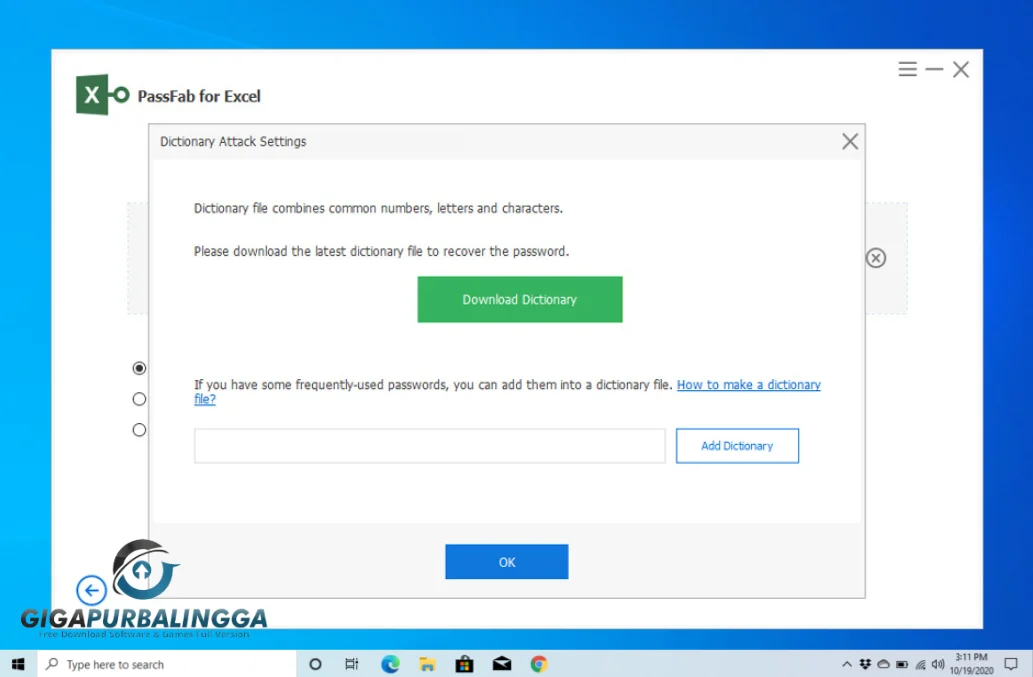
Task: Open Microsoft Store from the taskbar
Action: 464,663
